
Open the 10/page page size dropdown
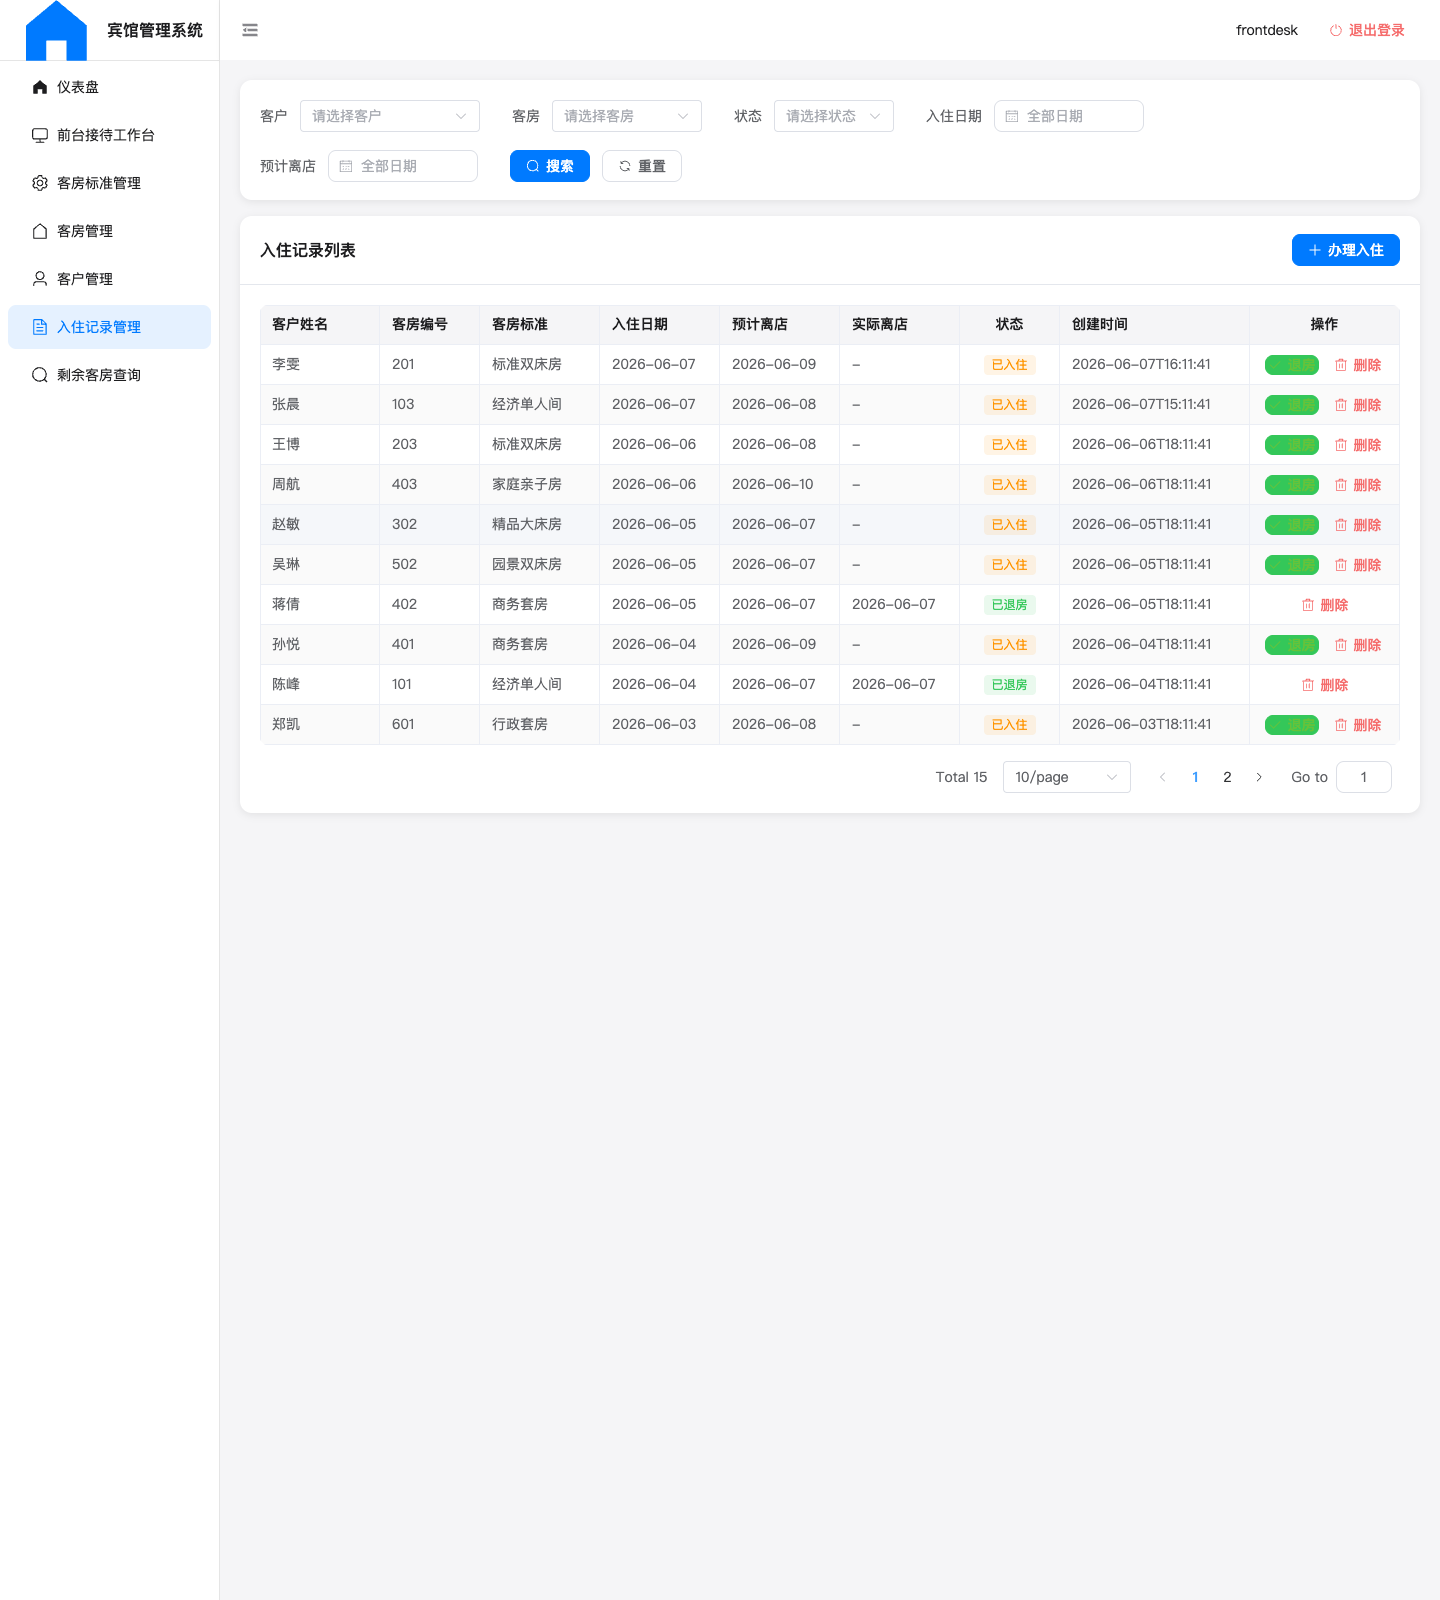[1067, 777]
